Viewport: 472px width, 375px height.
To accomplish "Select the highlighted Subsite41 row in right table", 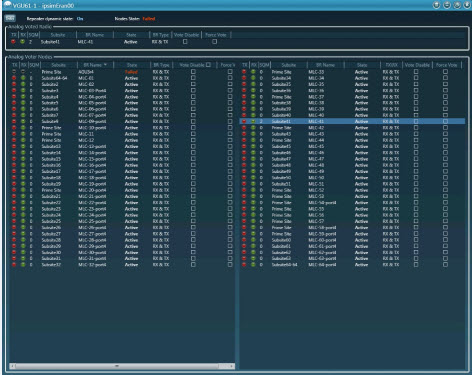I will pyautogui.click(x=352, y=122).
